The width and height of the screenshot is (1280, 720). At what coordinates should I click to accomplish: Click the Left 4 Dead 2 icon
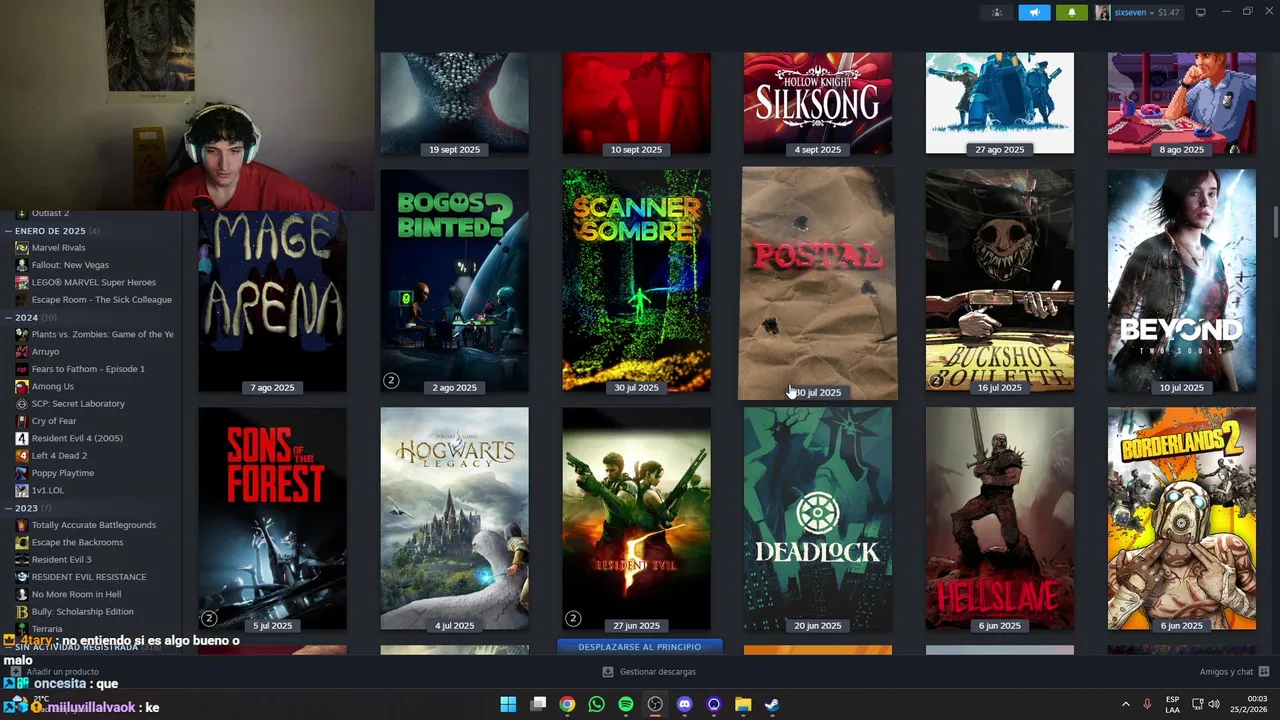[x=22, y=455]
